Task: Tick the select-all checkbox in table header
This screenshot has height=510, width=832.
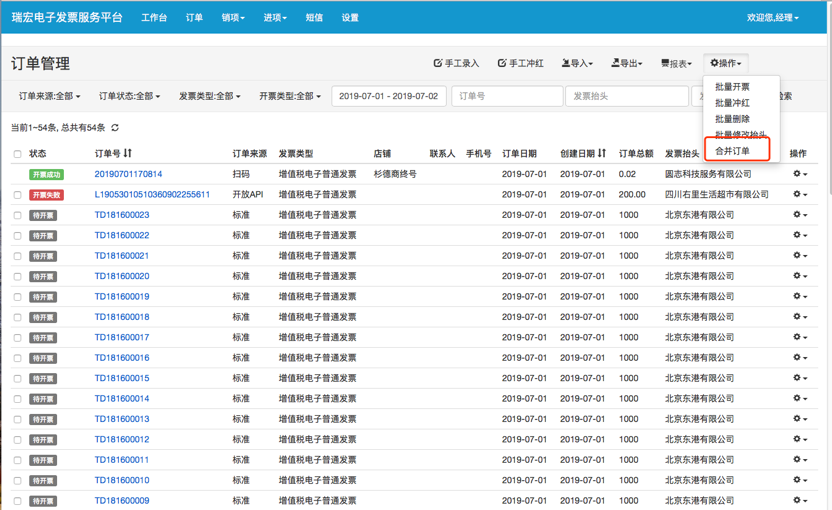Action: coord(18,154)
